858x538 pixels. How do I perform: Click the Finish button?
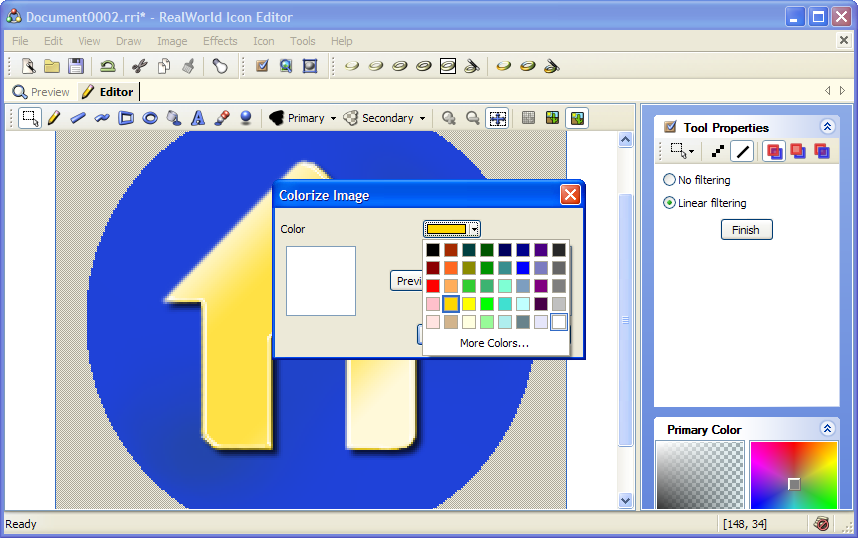click(x=746, y=230)
